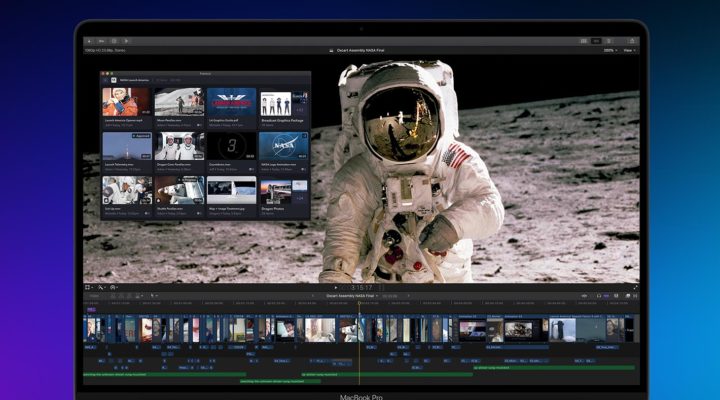Open the timeline Index button

[x=94, y=296]
